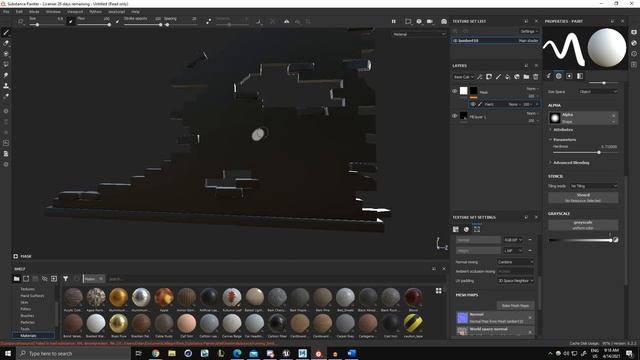Delete the selected layer

(536, 77)
